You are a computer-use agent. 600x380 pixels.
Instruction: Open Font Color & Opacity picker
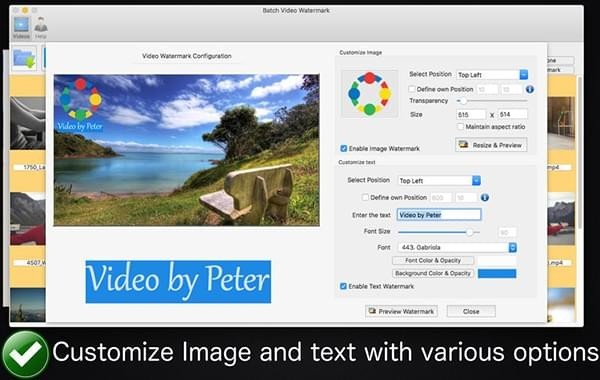click(433, 261)
